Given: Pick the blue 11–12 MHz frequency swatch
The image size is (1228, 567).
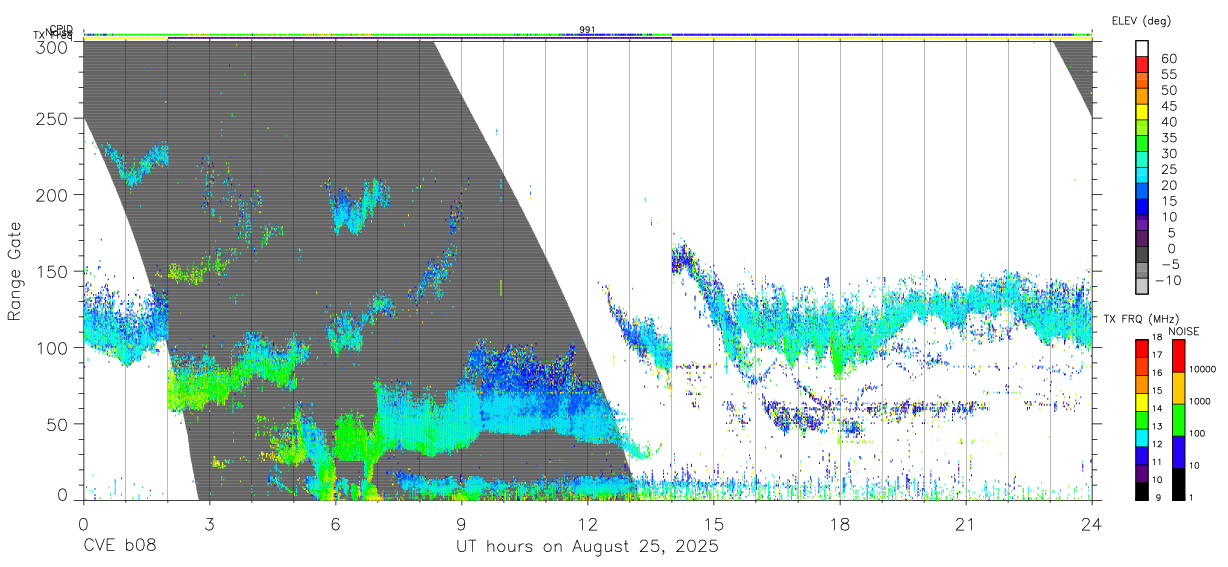Looking at the screenshot, I should pos(1143,455).
